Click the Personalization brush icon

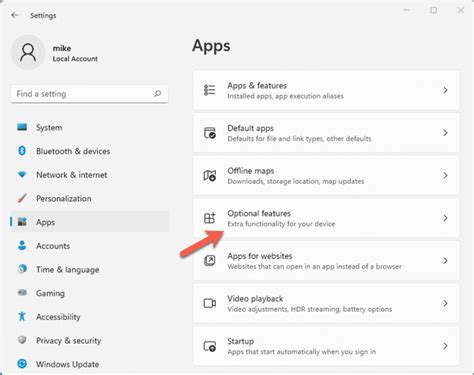click(22, 198)
